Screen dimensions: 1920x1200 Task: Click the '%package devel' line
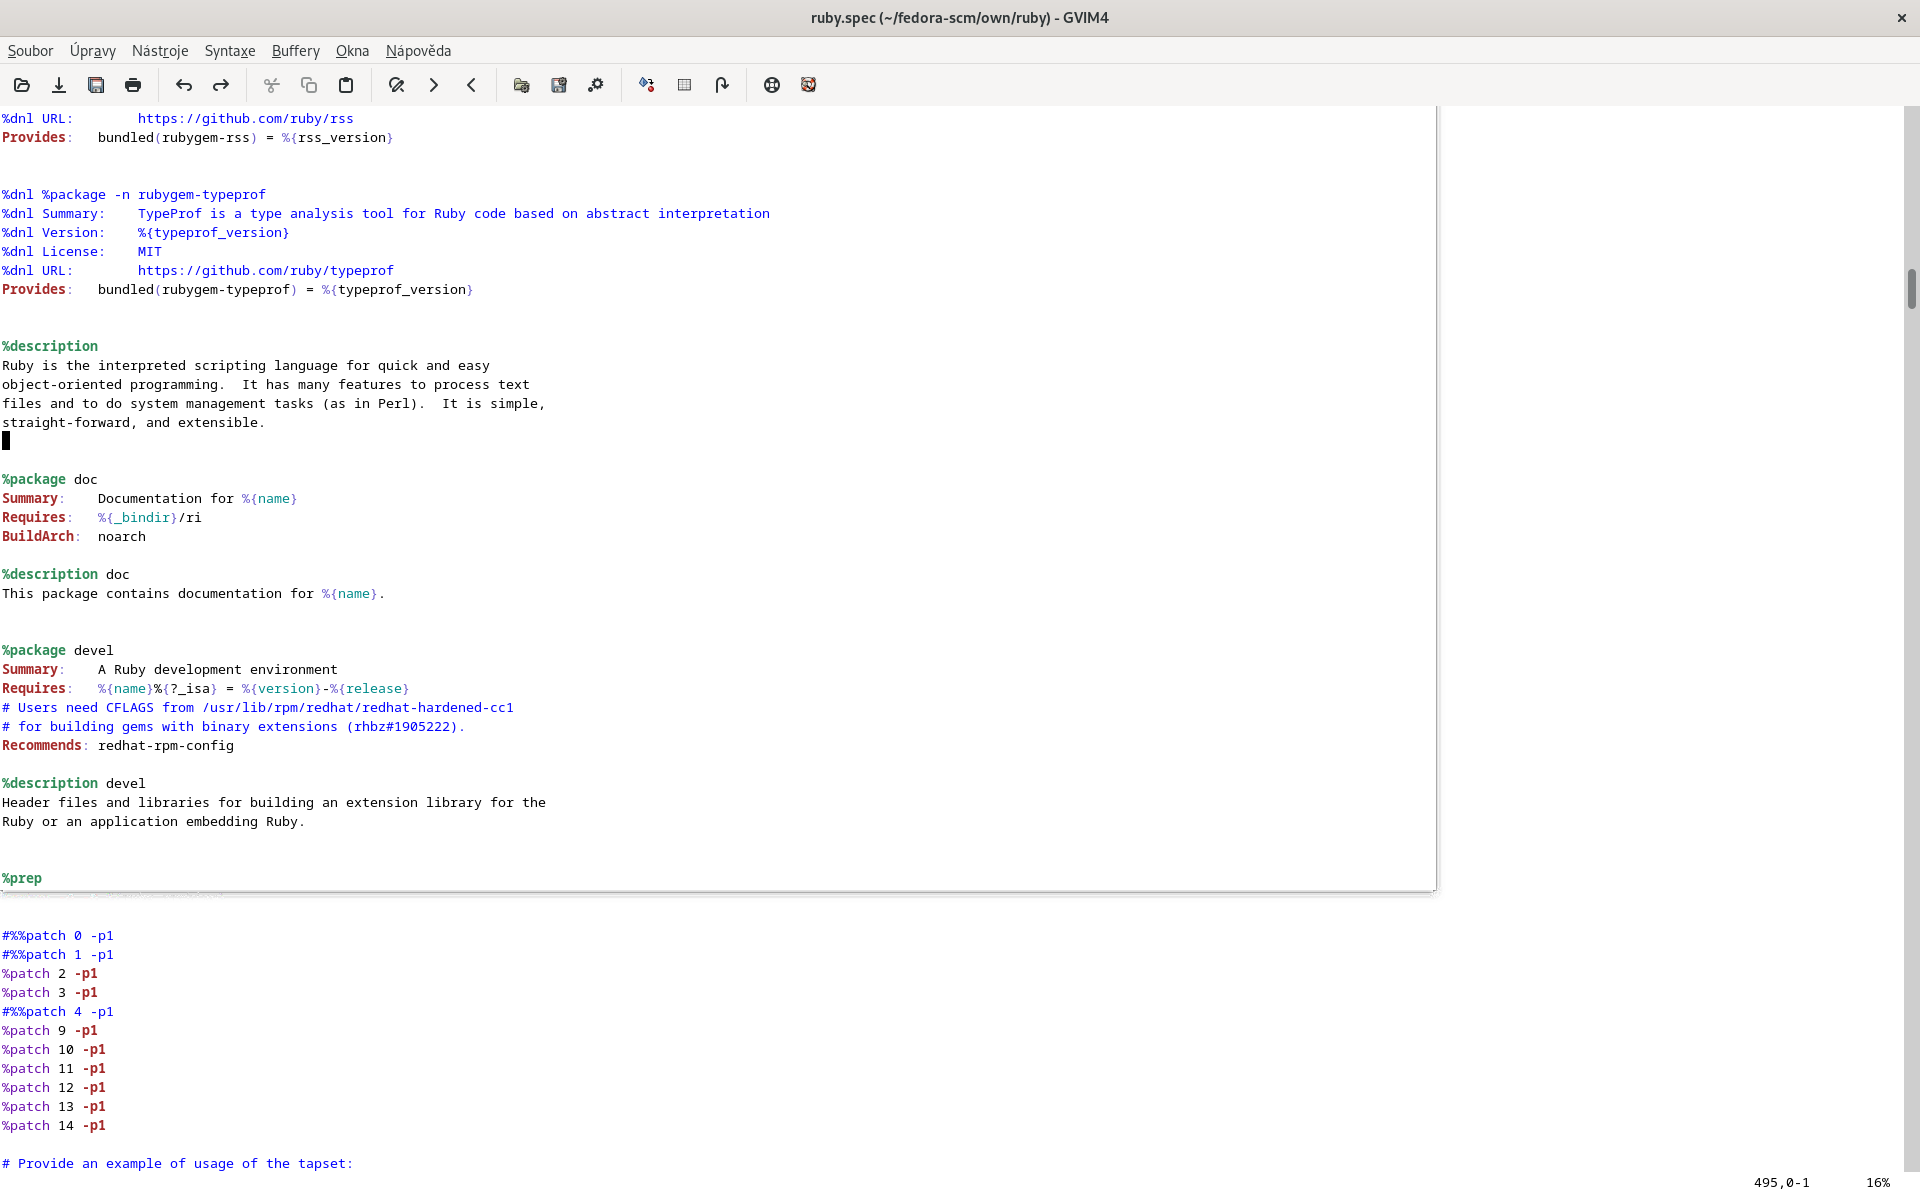coord(58,650)
